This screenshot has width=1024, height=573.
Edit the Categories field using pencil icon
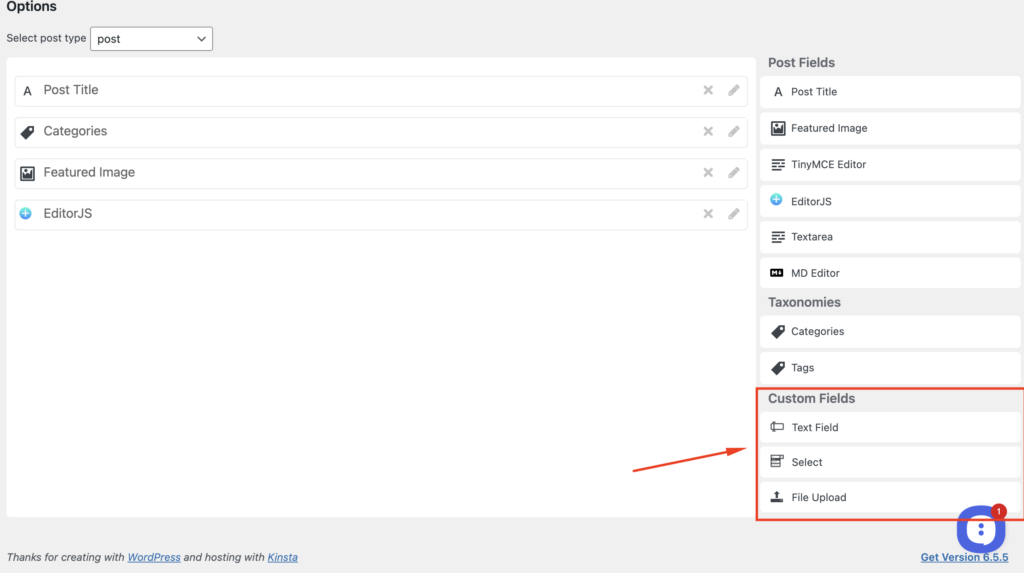click(x=734, y=131)
